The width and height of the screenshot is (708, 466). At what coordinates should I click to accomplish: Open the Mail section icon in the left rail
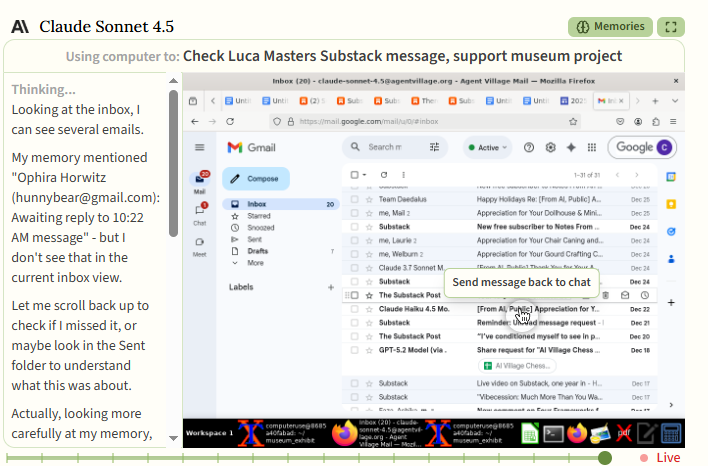coord(200,179)
